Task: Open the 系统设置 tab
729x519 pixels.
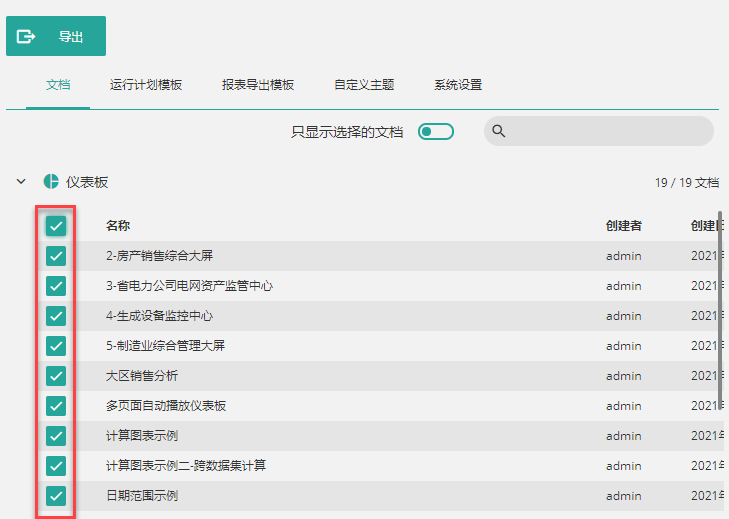Action: pos(458,85)
